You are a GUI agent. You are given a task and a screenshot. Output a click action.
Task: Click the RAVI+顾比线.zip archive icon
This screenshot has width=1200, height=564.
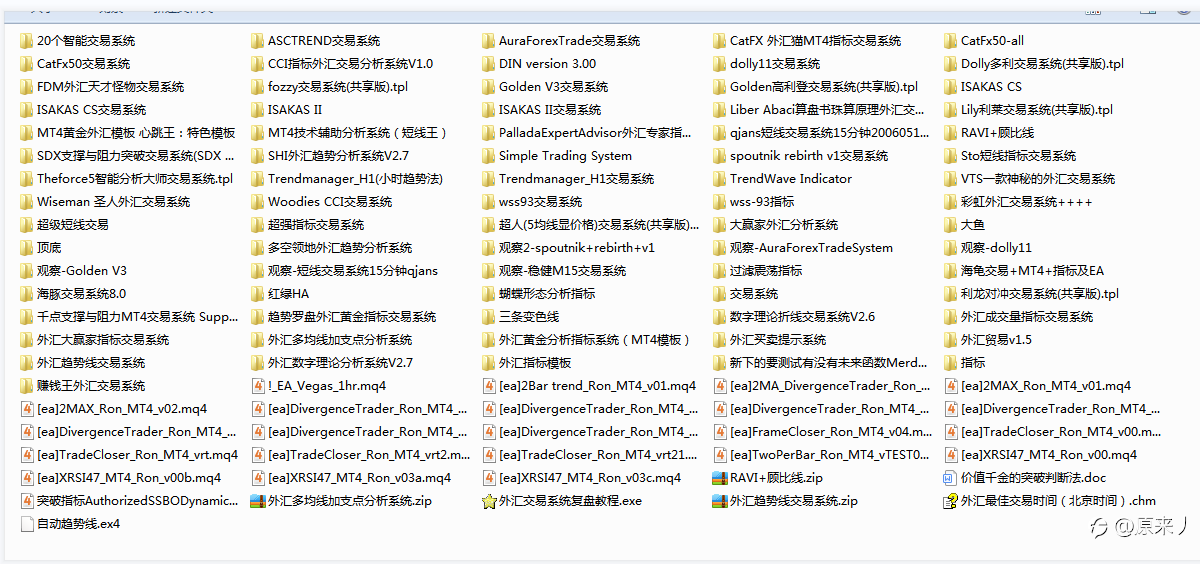[720, 478]
